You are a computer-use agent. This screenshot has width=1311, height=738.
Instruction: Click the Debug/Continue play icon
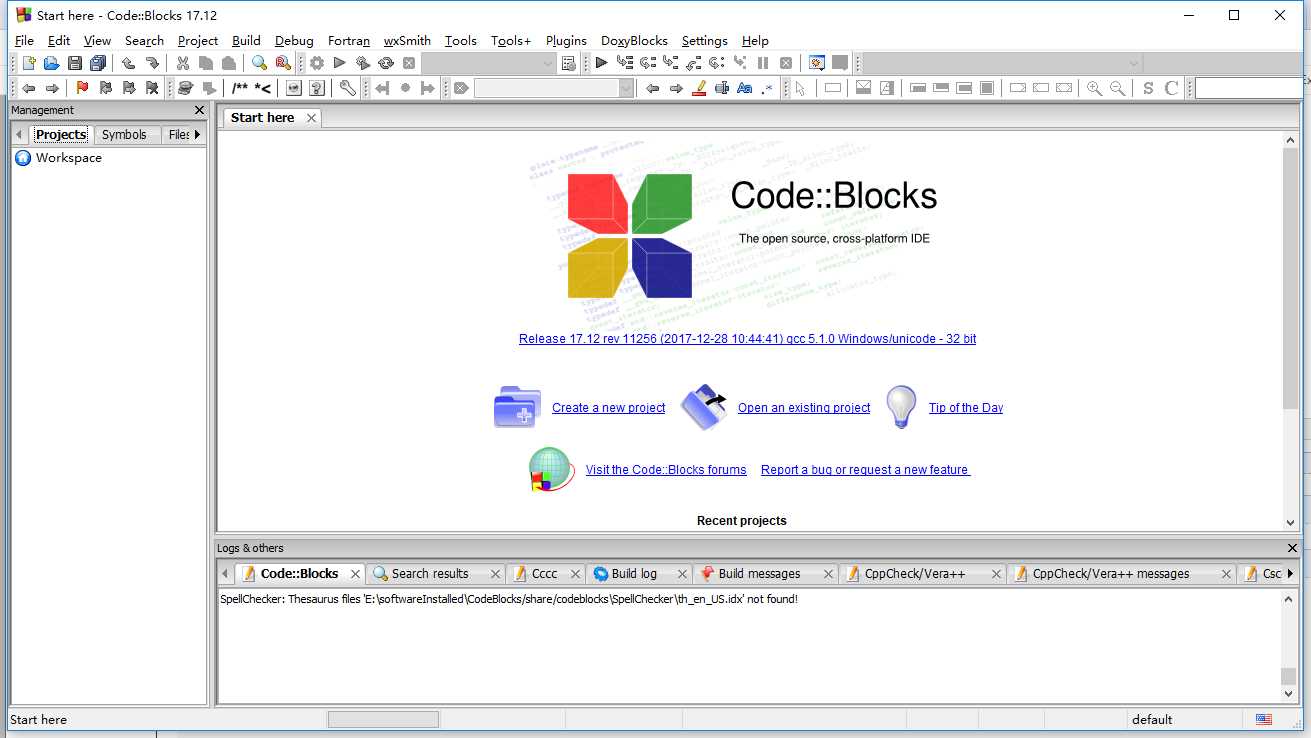601,63
